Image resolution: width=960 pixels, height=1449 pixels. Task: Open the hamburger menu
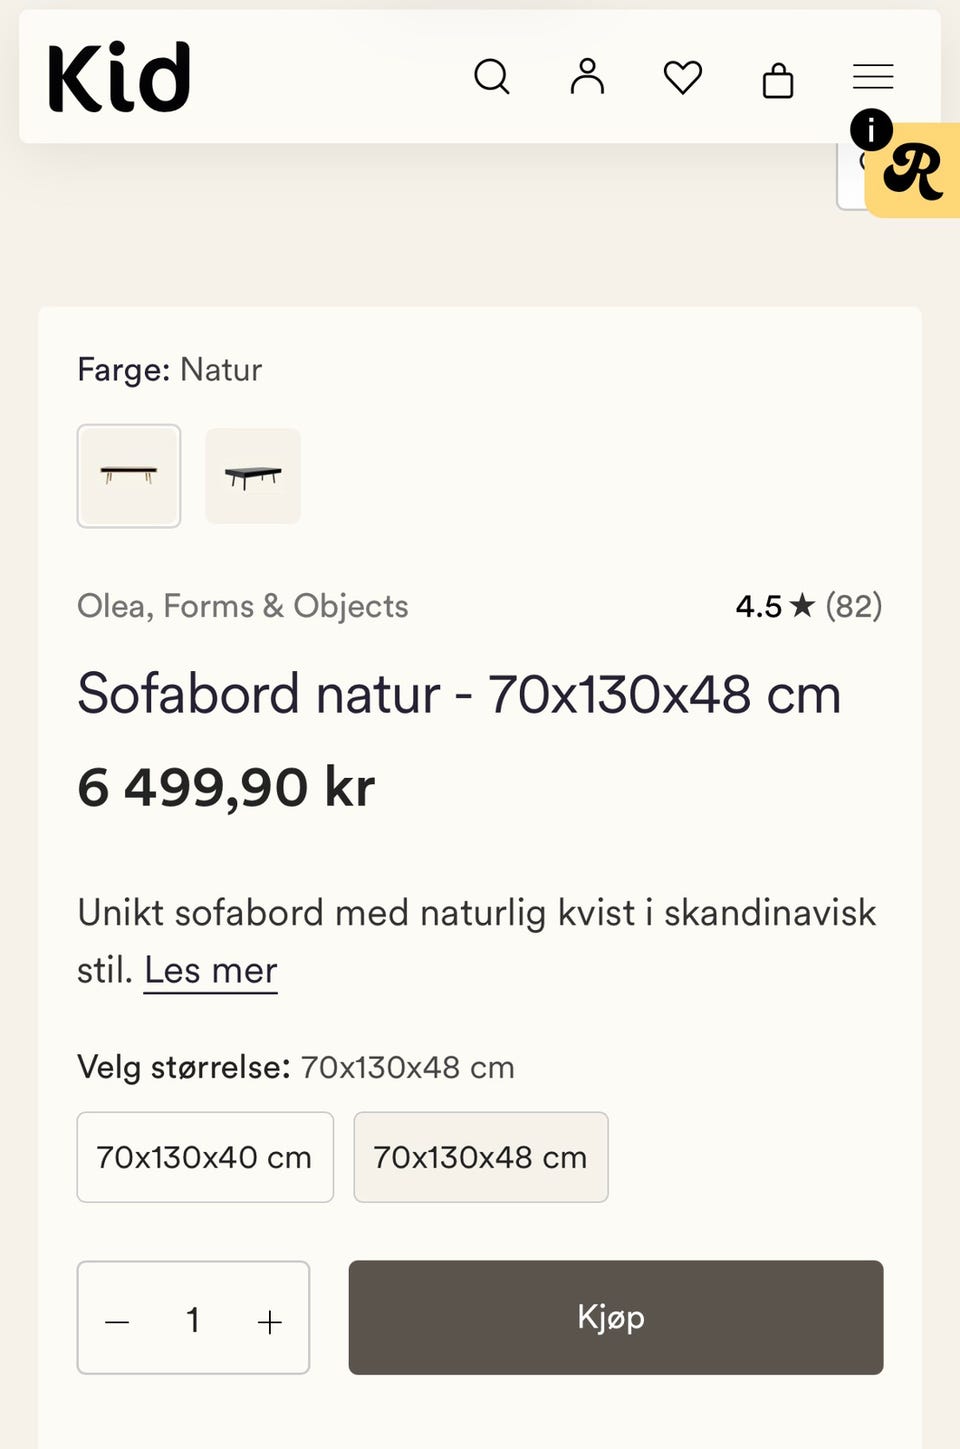pos(873,77)
